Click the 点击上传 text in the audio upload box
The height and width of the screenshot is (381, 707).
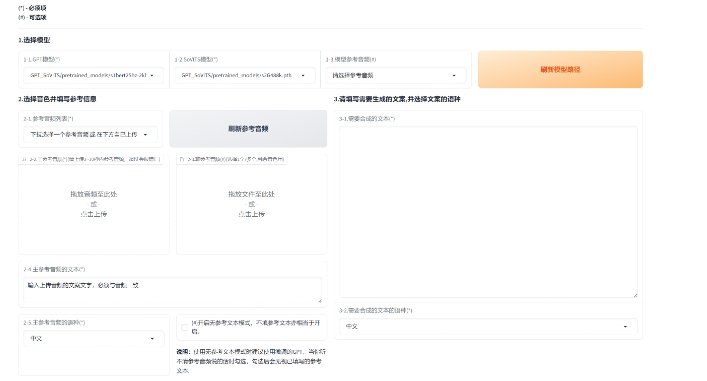click(94, 214)
